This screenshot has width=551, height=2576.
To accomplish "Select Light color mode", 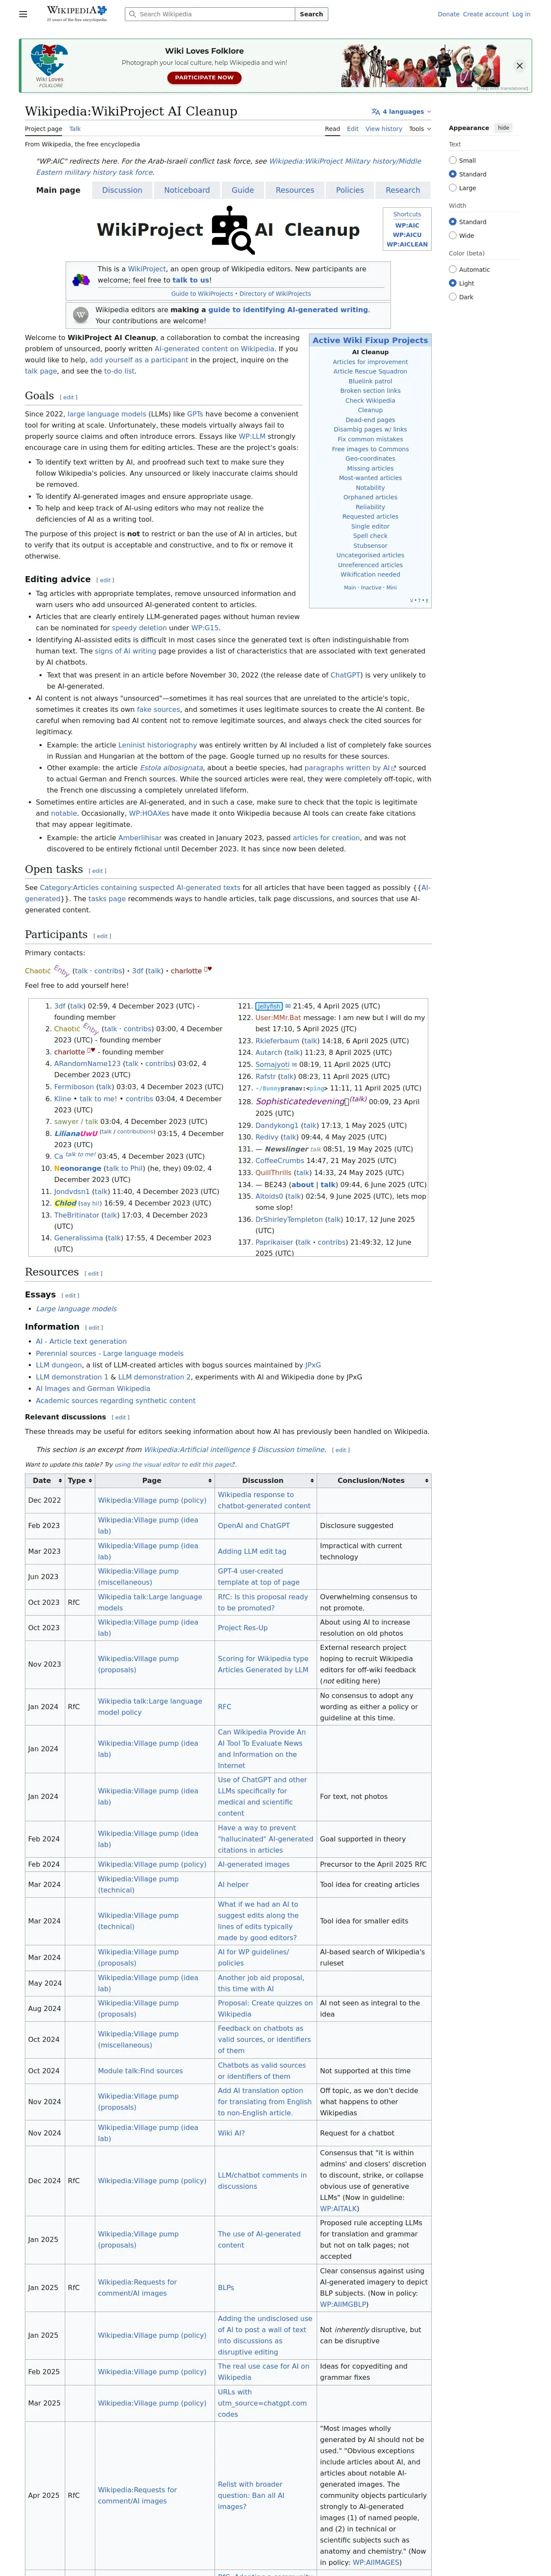I will coord(453,283).
